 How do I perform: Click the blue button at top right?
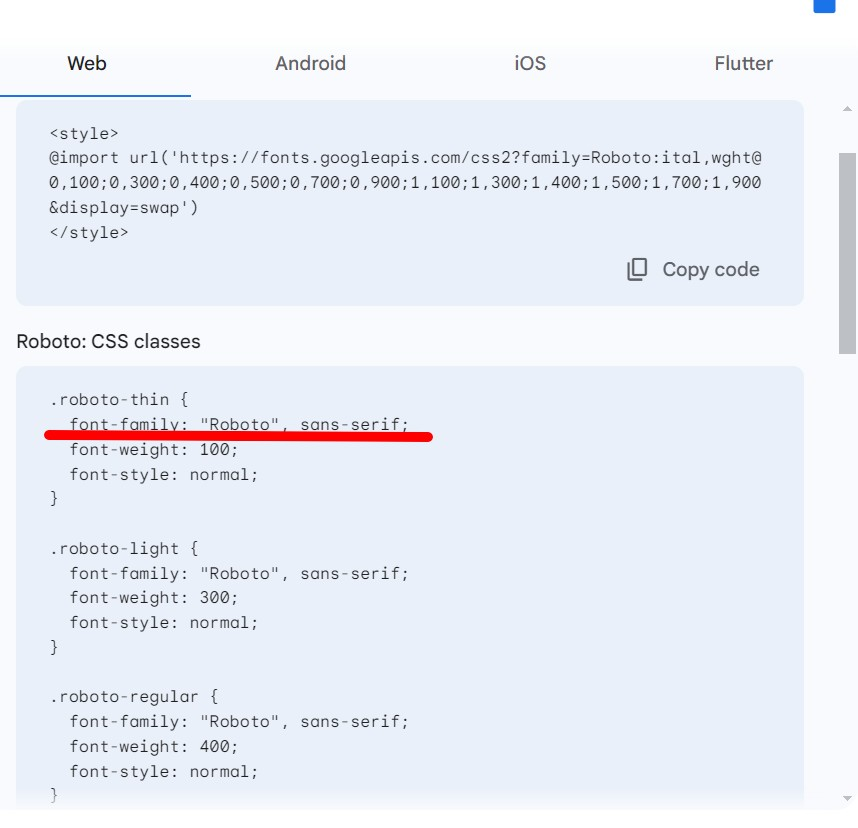point(824,6)
